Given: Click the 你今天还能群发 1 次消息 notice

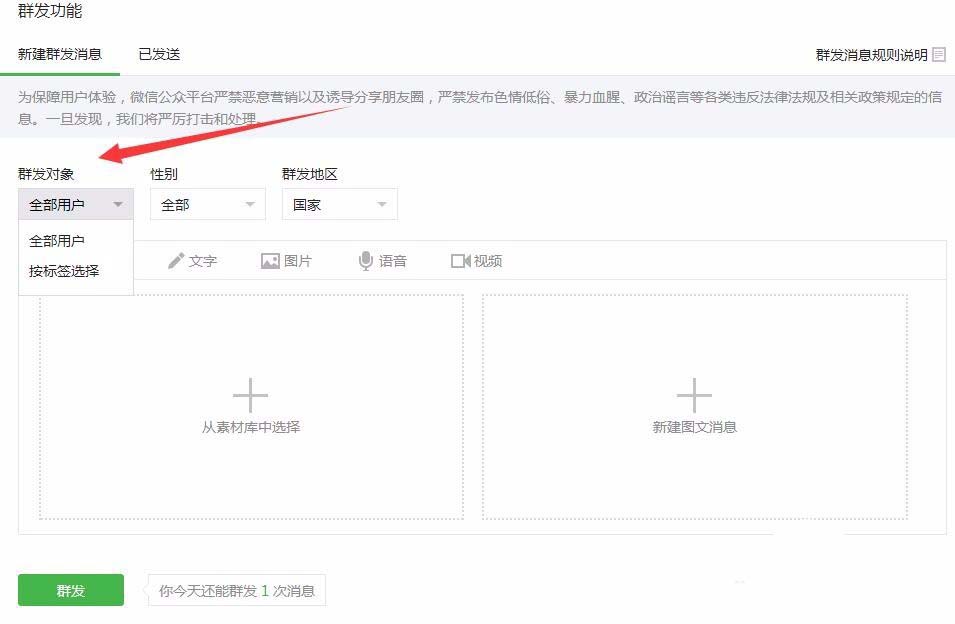Looking at the screenshot, I should pyautogui.click(x=237, y=591).
